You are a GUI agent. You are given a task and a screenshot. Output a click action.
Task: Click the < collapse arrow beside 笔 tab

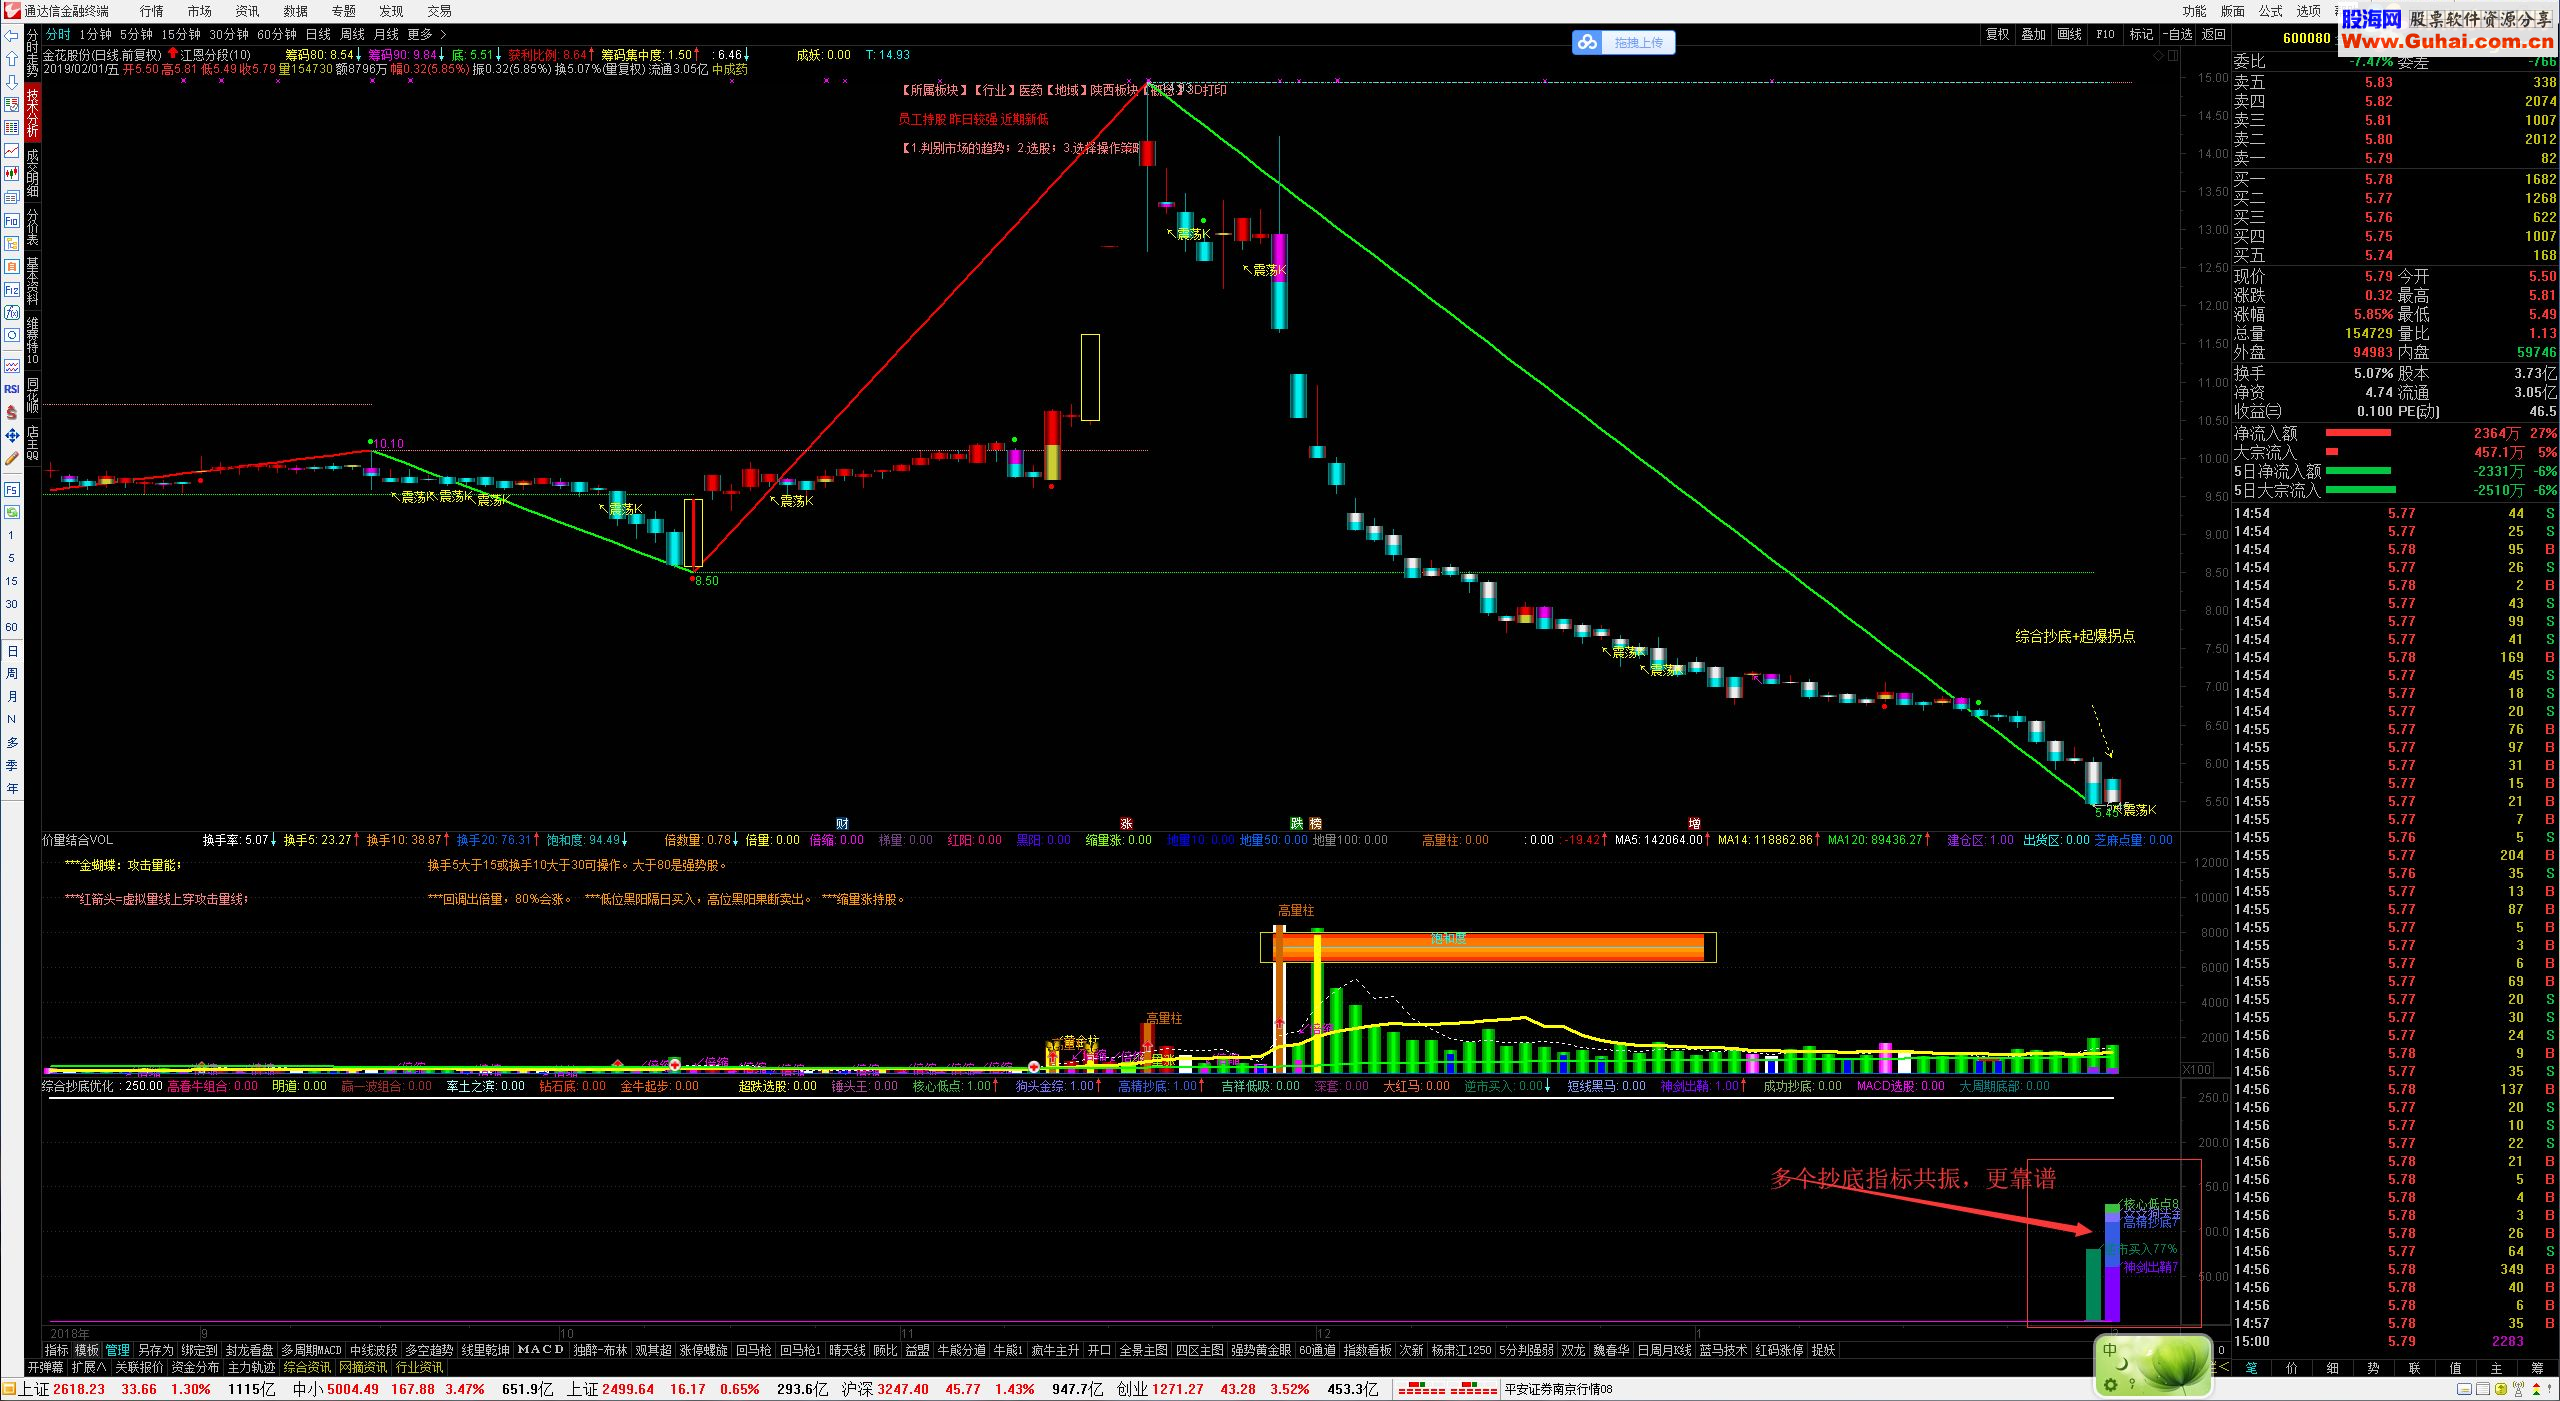coord(2223,1368)
